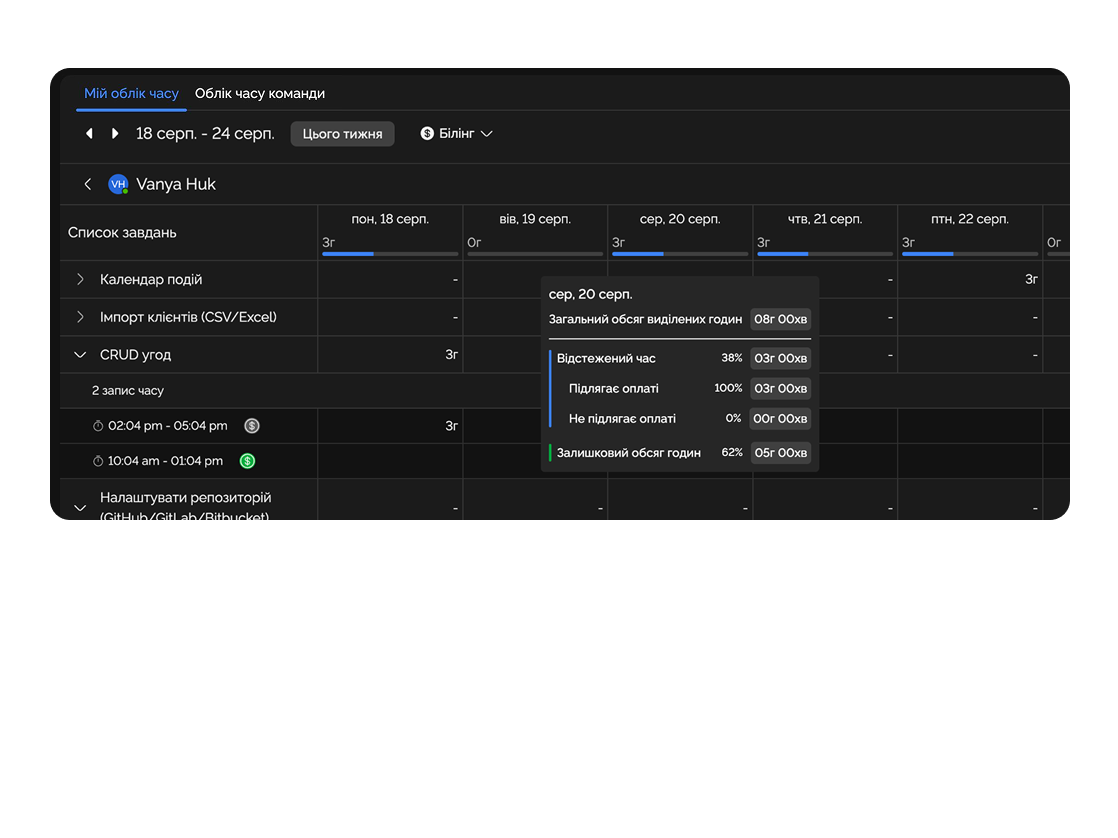Screen dimensions: 1118x838
Task: Go to the previous week arrow
Action: point(89,134)
